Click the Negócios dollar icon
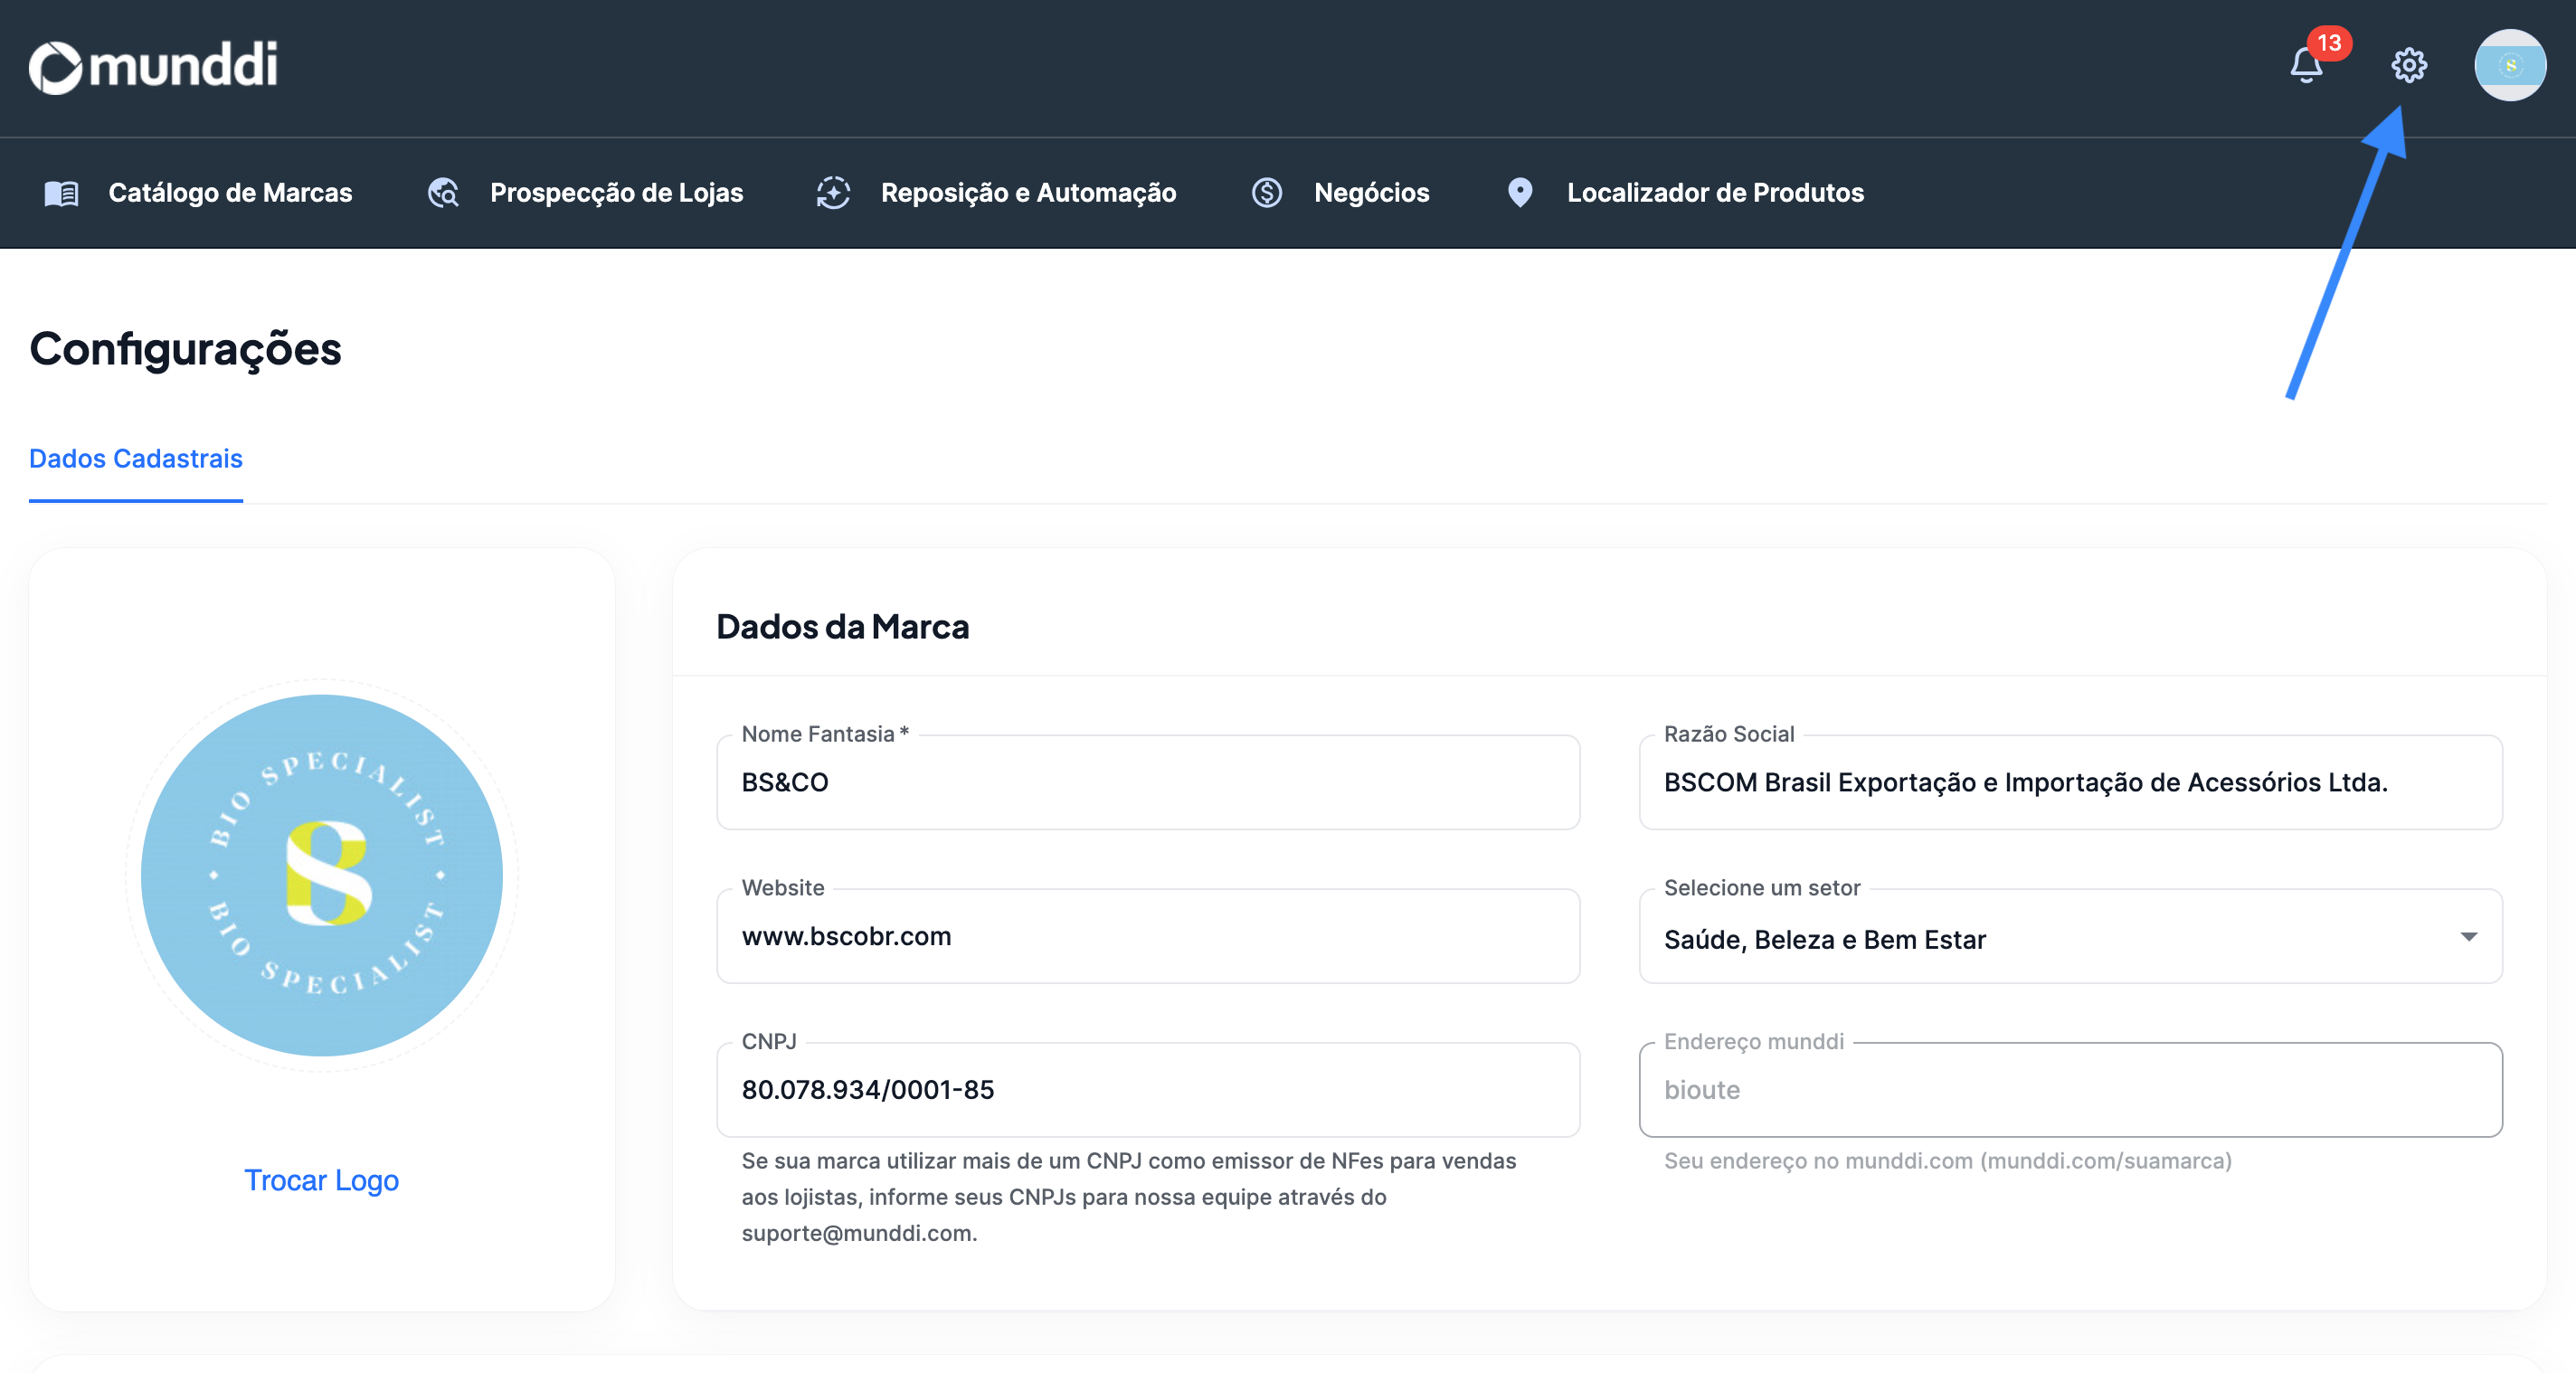Image resolution: width=2576 pixels, height=1373 pixels. (1267, 193)
